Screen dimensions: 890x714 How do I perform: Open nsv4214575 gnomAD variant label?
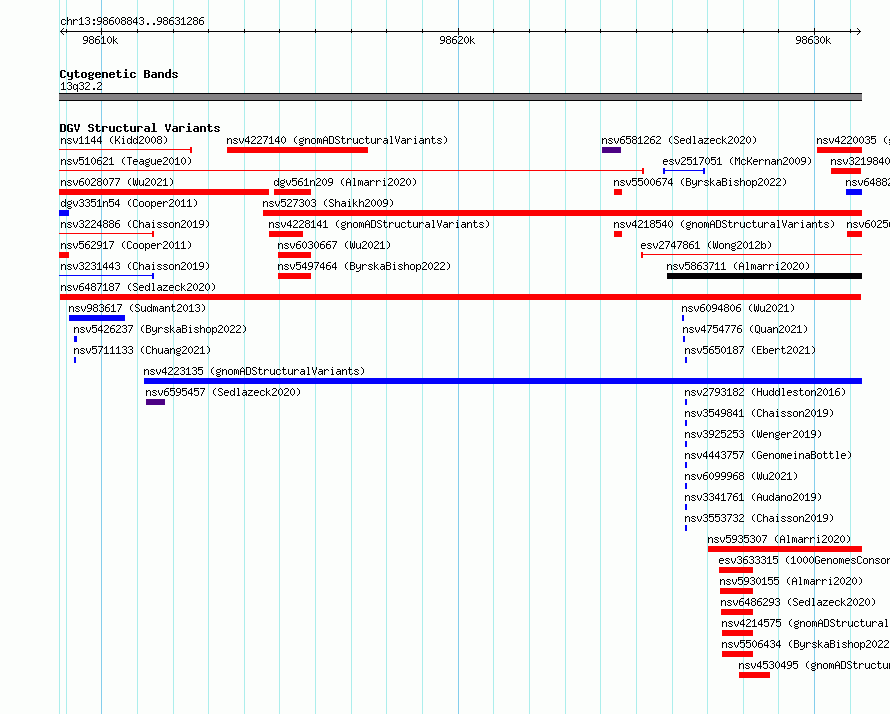click(805, 623)
